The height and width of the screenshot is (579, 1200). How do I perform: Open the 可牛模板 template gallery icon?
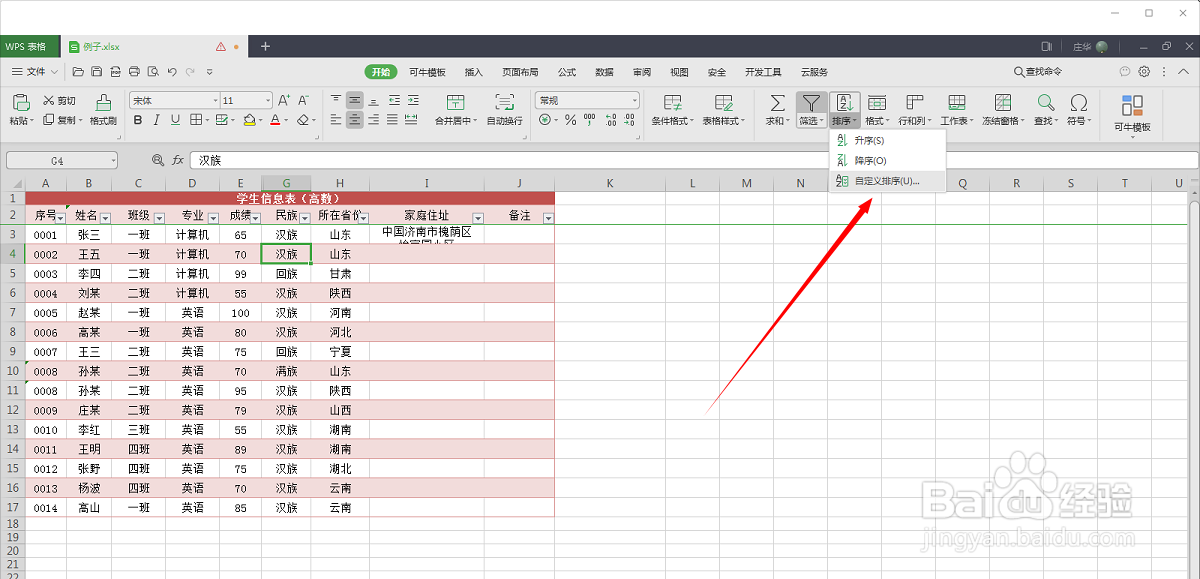tap(1133, 105)
